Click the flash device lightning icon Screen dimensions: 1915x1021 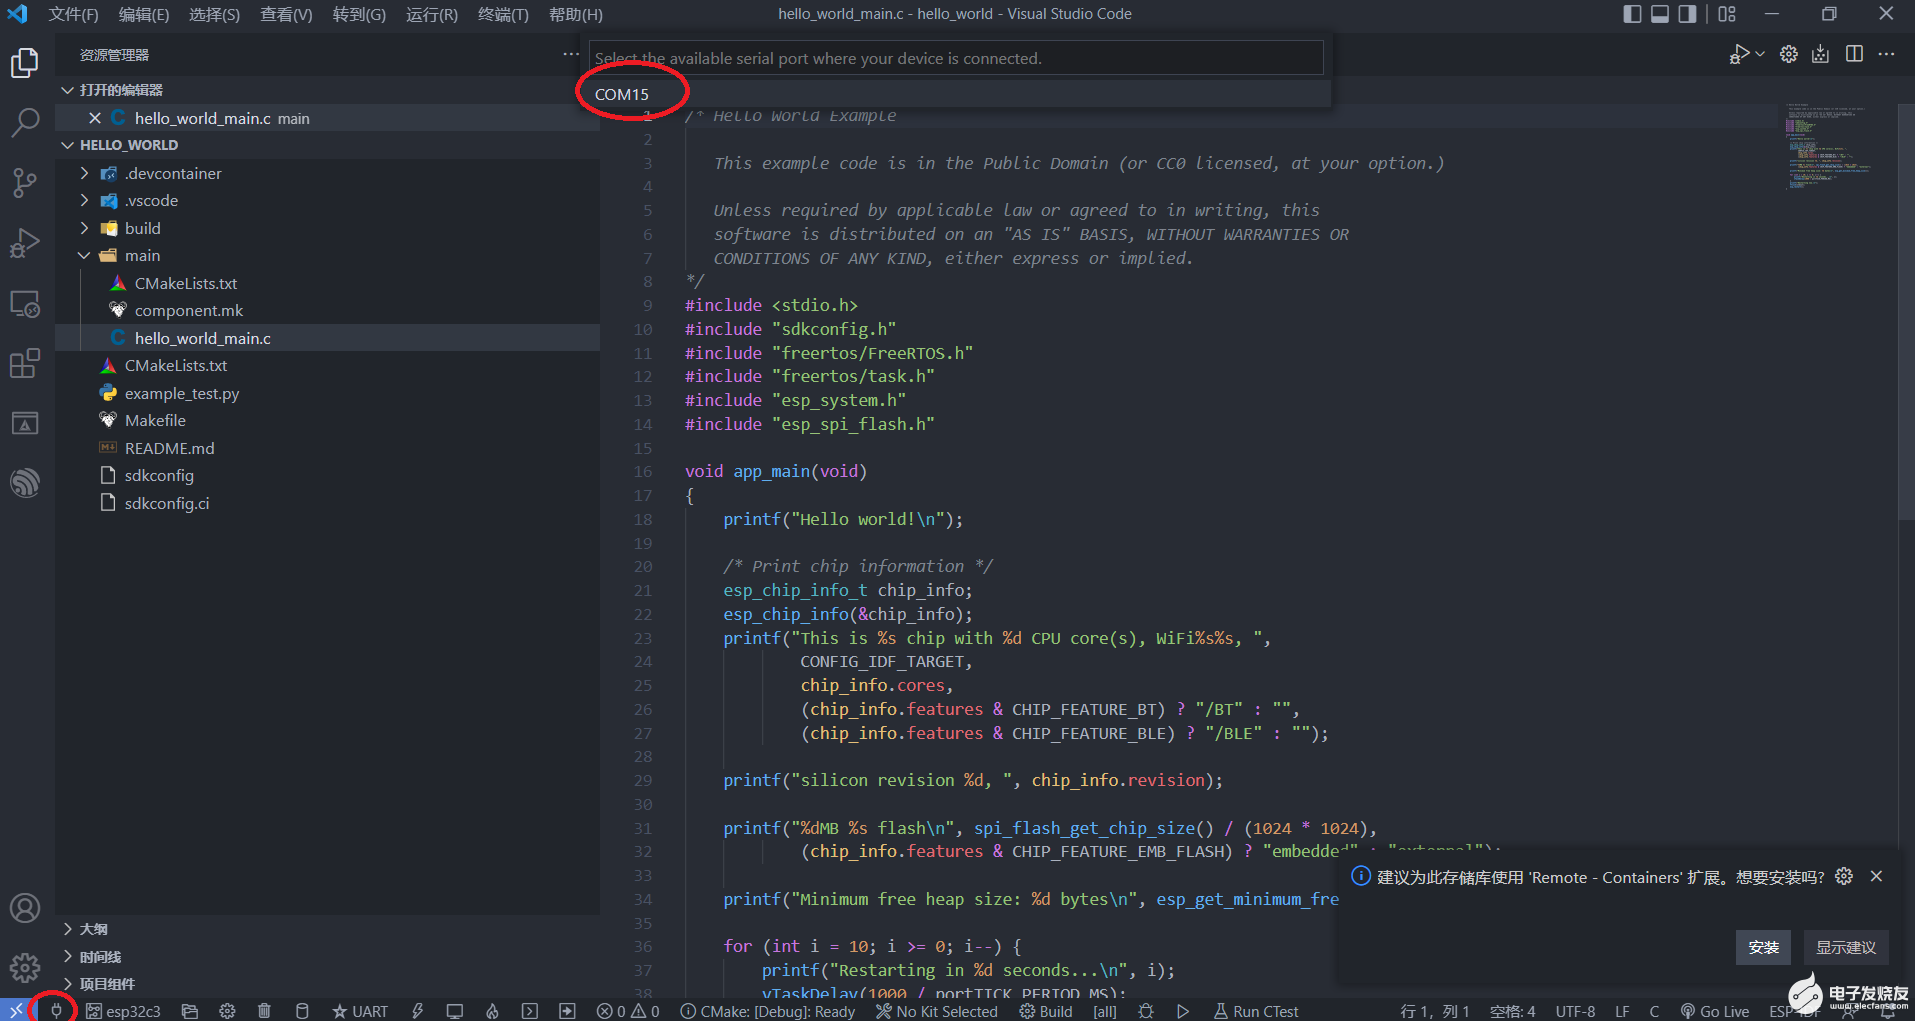click(x=417, y=1011)
